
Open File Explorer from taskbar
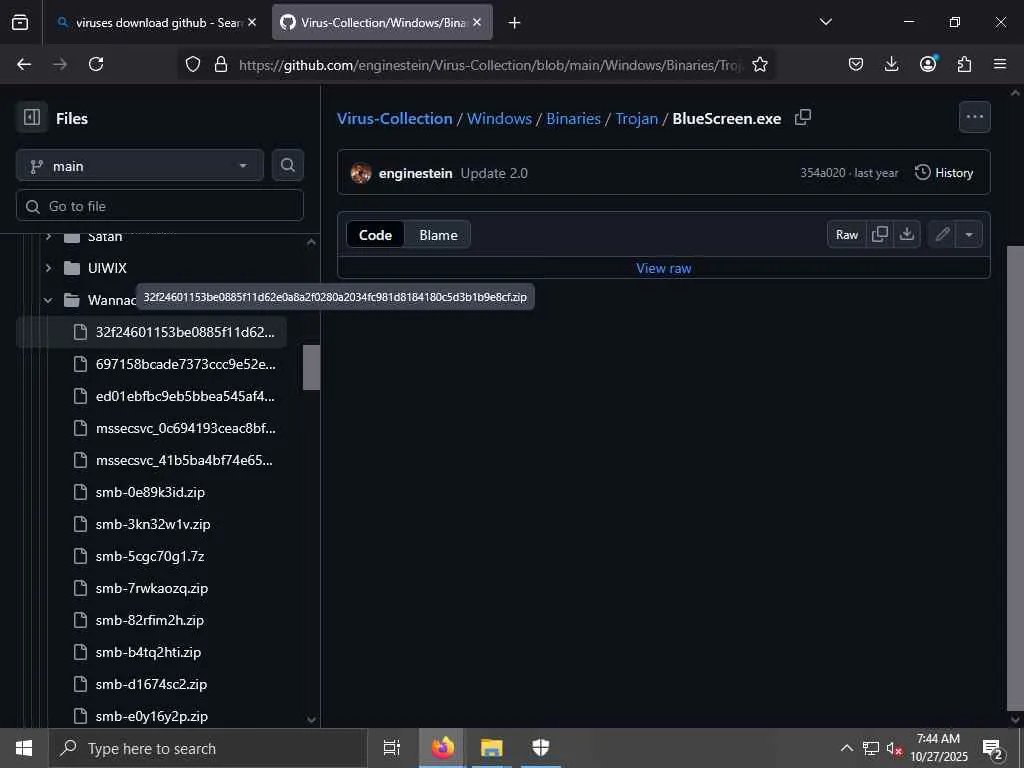pyautogui.click(x=491, y=748)
